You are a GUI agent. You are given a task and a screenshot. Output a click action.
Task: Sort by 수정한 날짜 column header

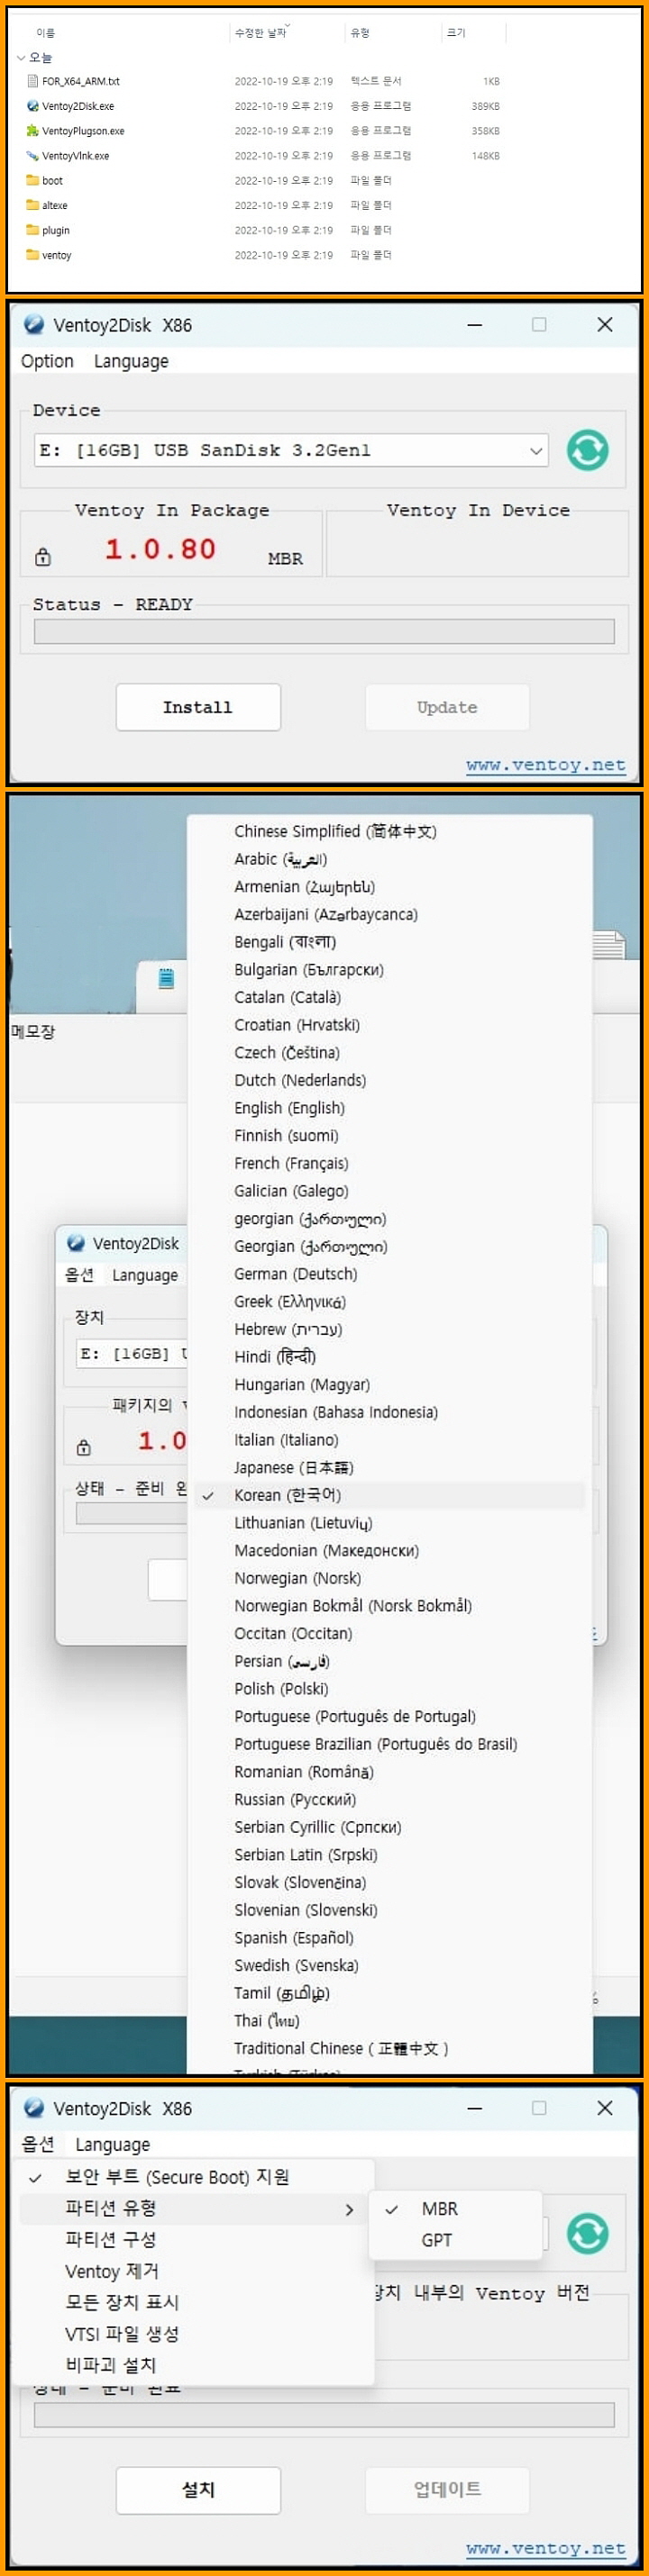(x=260, y=33)
